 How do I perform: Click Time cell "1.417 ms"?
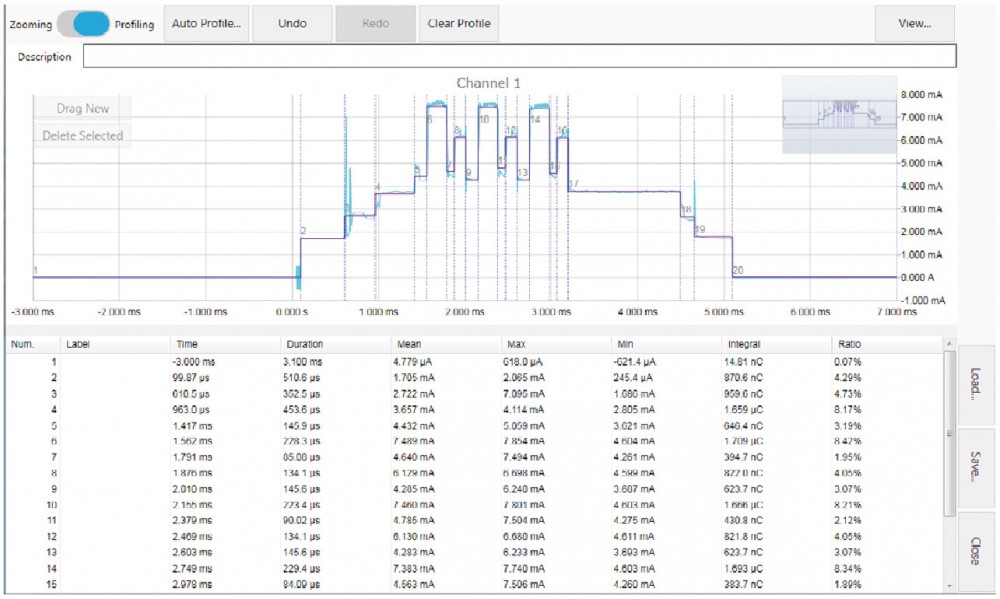click(x=193, y=425)
